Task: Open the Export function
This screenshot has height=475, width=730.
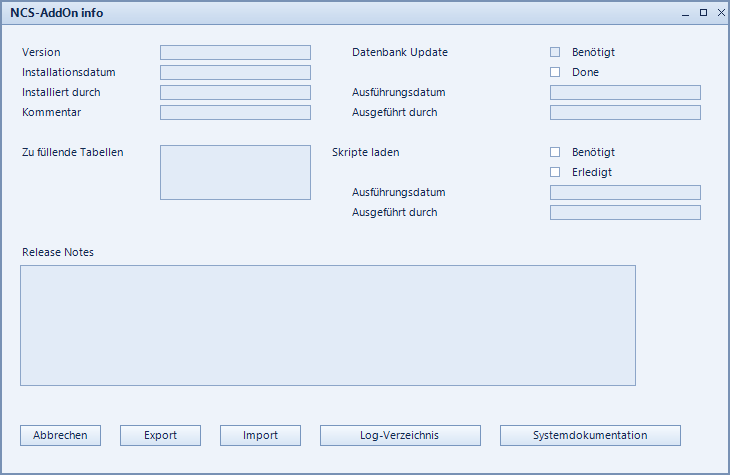Action: click(161, 435)
